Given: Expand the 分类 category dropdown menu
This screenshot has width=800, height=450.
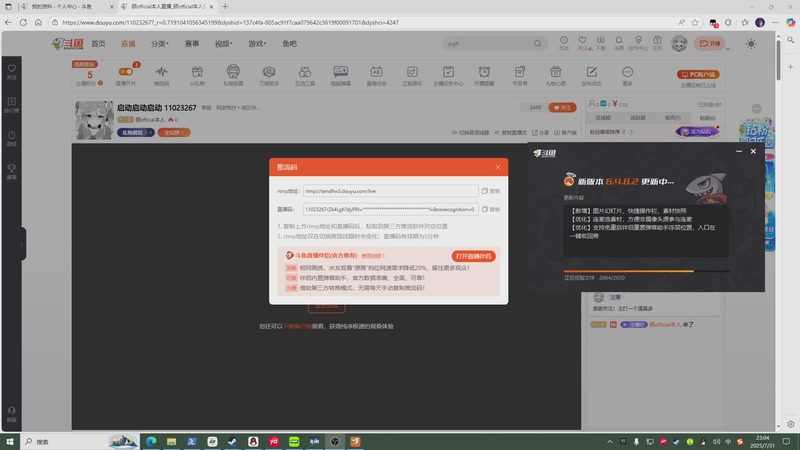Looking at the screenshot, I should (159, 44).
